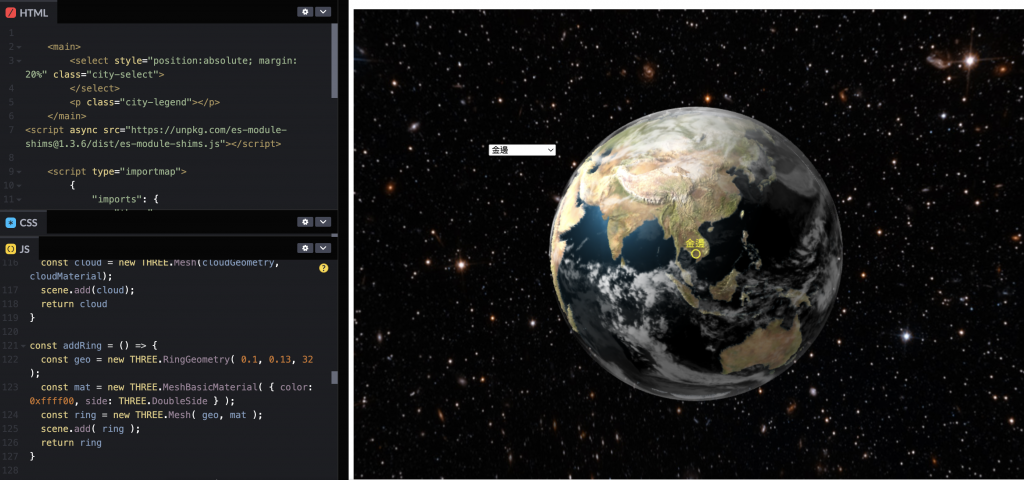Open CSS editor settings gear
The image size is (1024, 480).
click(x=305, y=222)
